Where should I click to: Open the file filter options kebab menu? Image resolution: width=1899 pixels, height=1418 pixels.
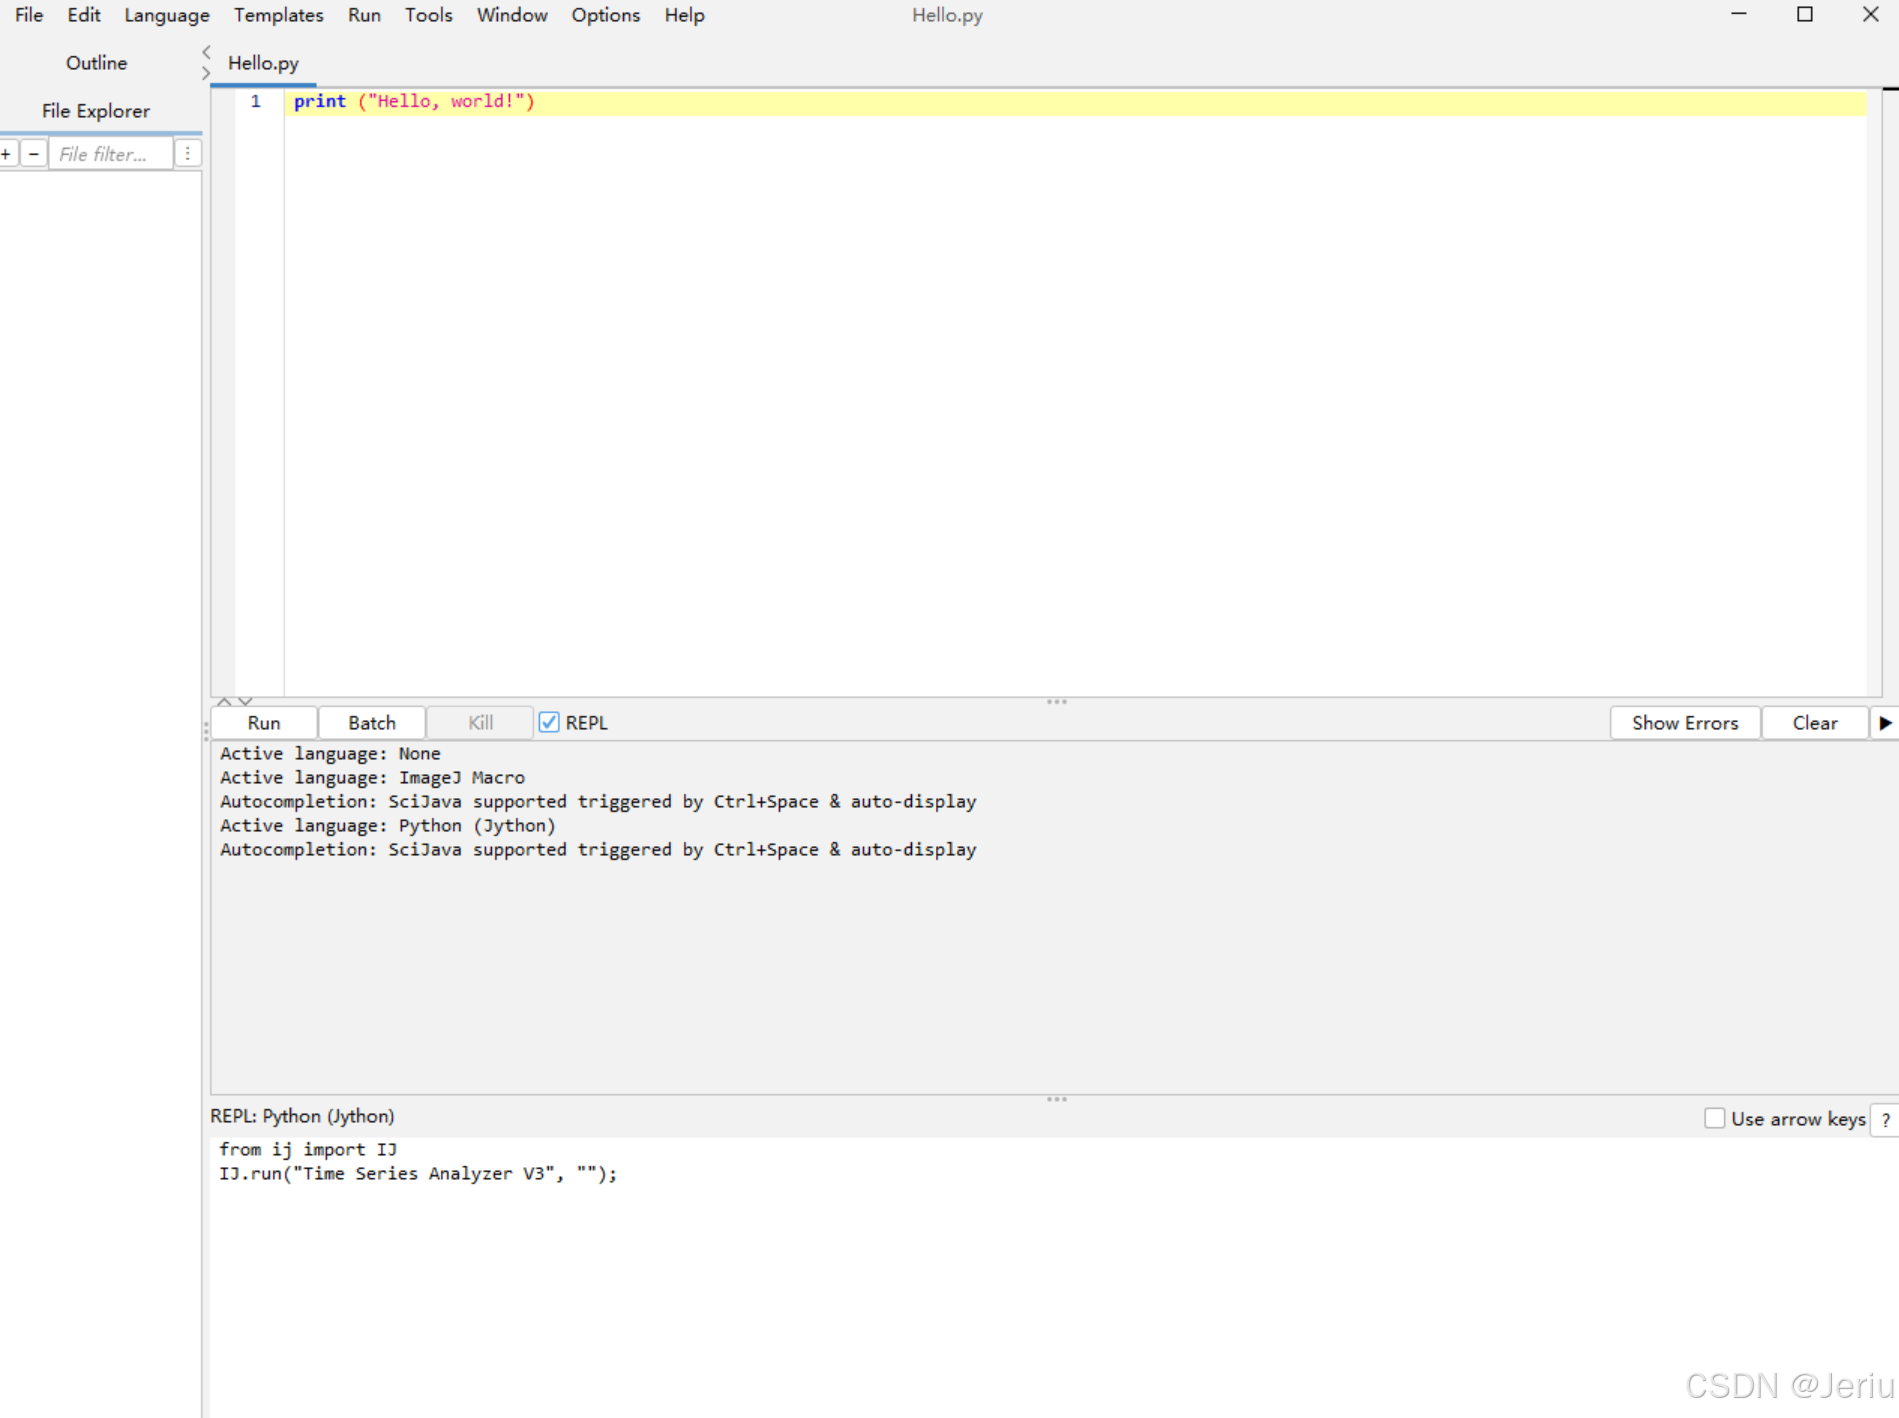click(x=188, y=154)
